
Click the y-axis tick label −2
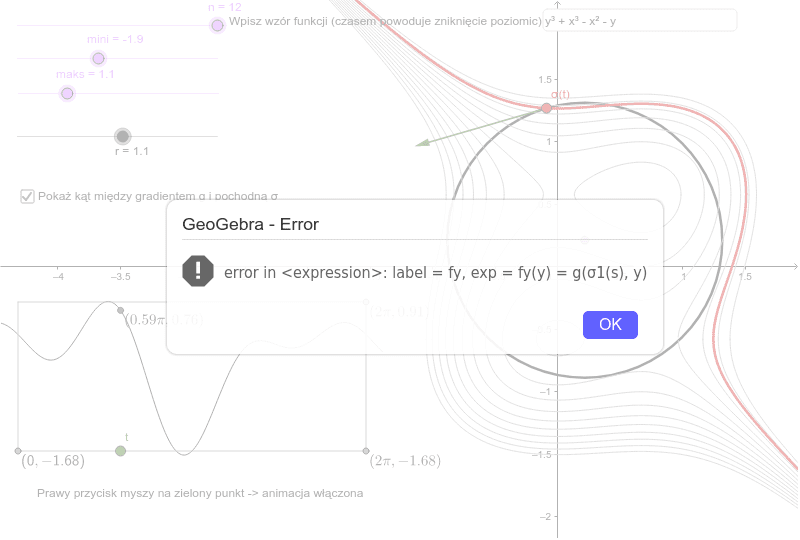(x=545, y=517)
